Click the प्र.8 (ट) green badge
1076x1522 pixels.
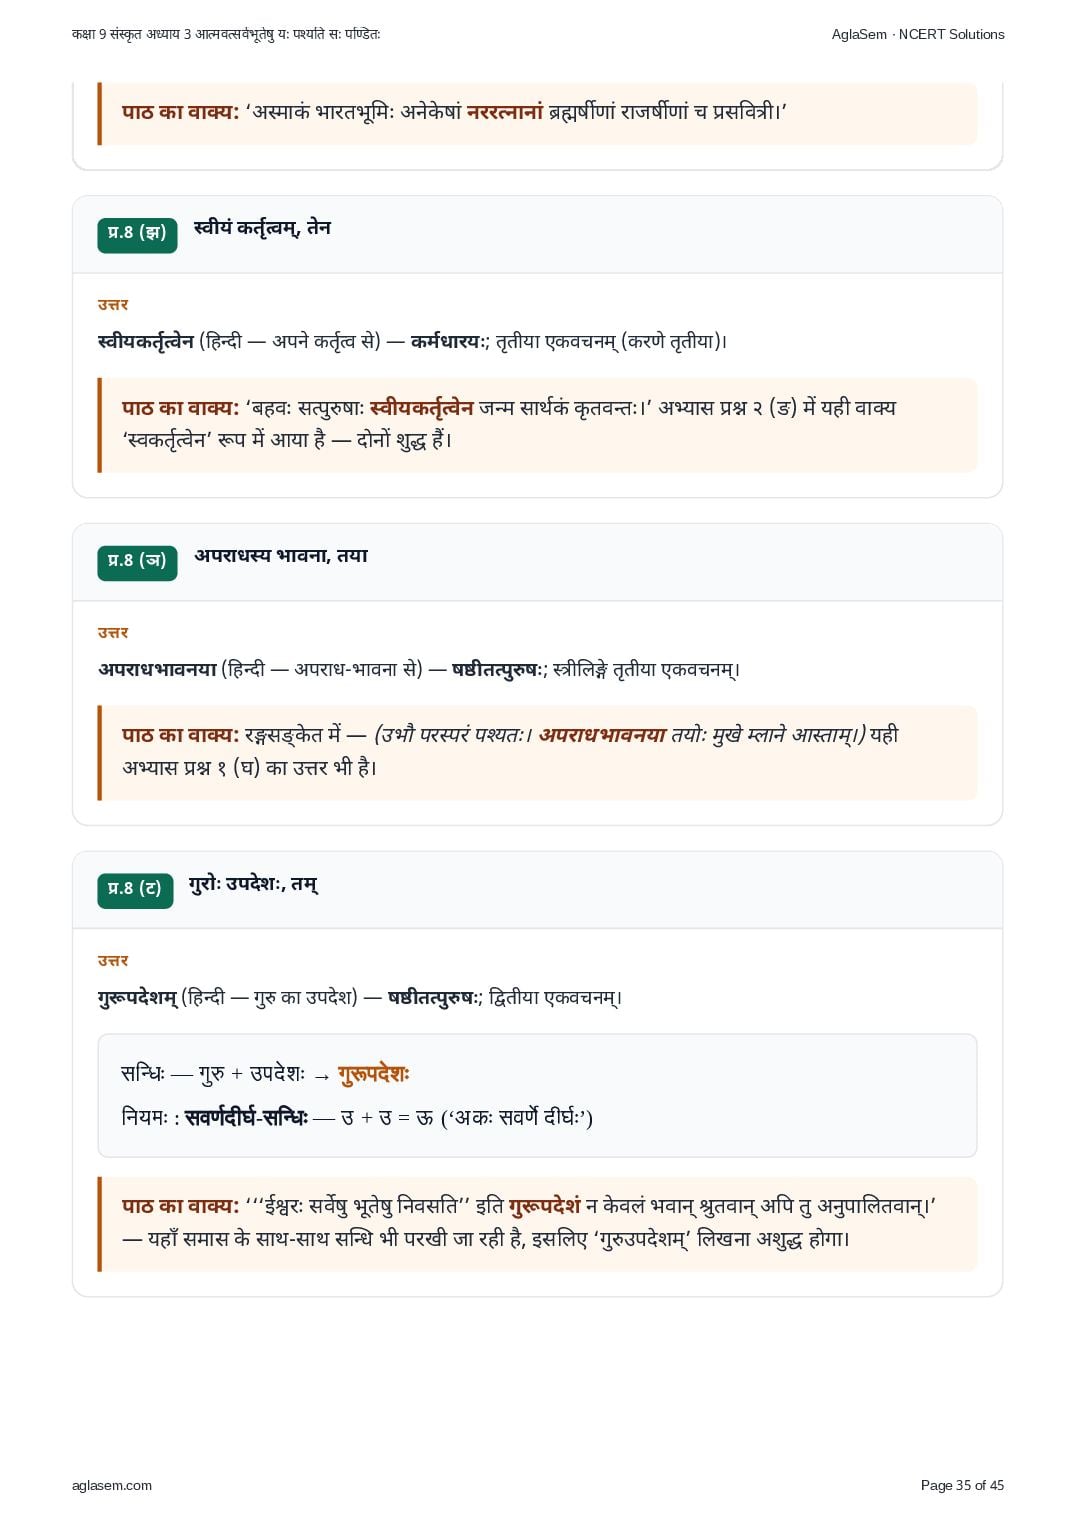tap(135, 890)
